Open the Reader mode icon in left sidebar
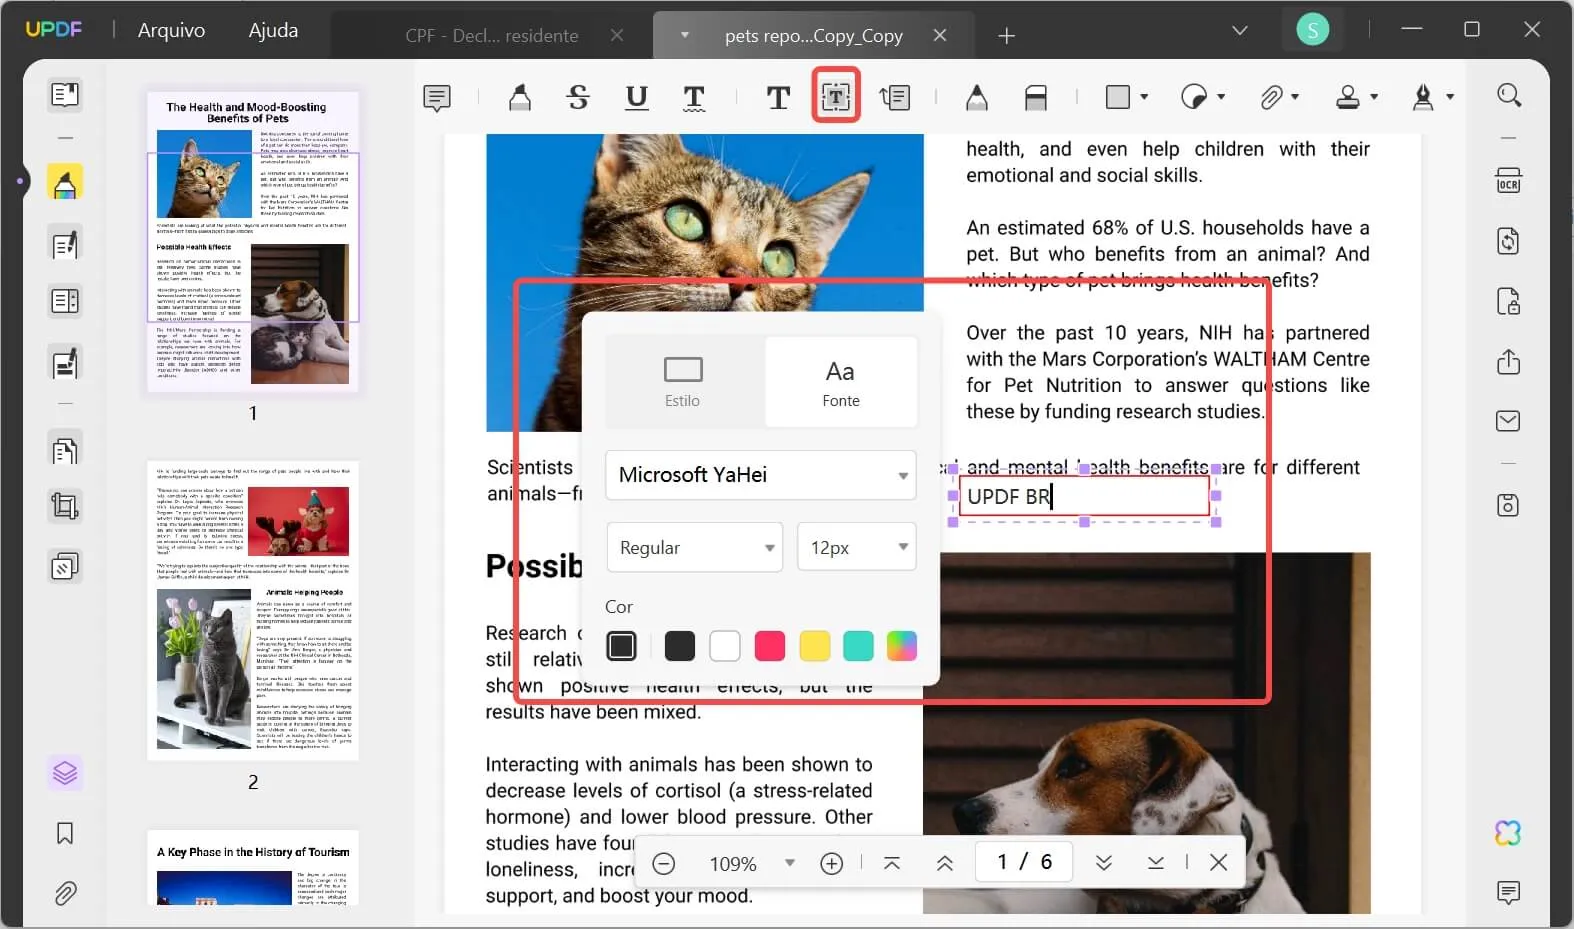This screenshot has height=929, width=1574. (65, 95)
